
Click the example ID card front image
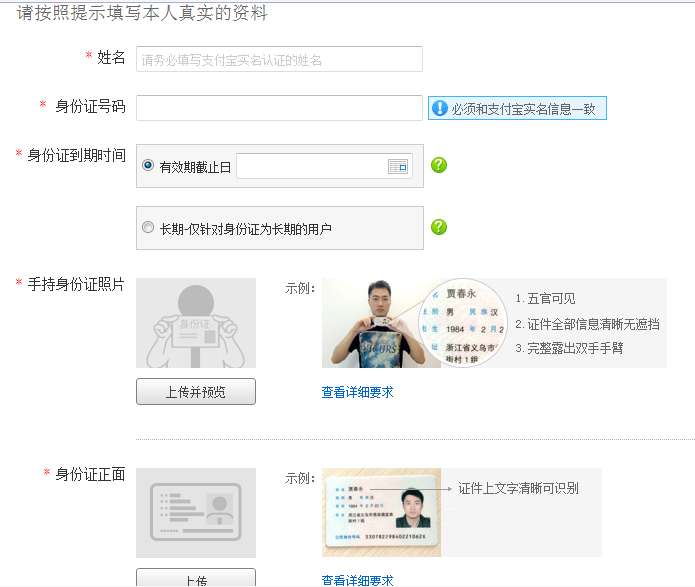click(x=381, y=512)
